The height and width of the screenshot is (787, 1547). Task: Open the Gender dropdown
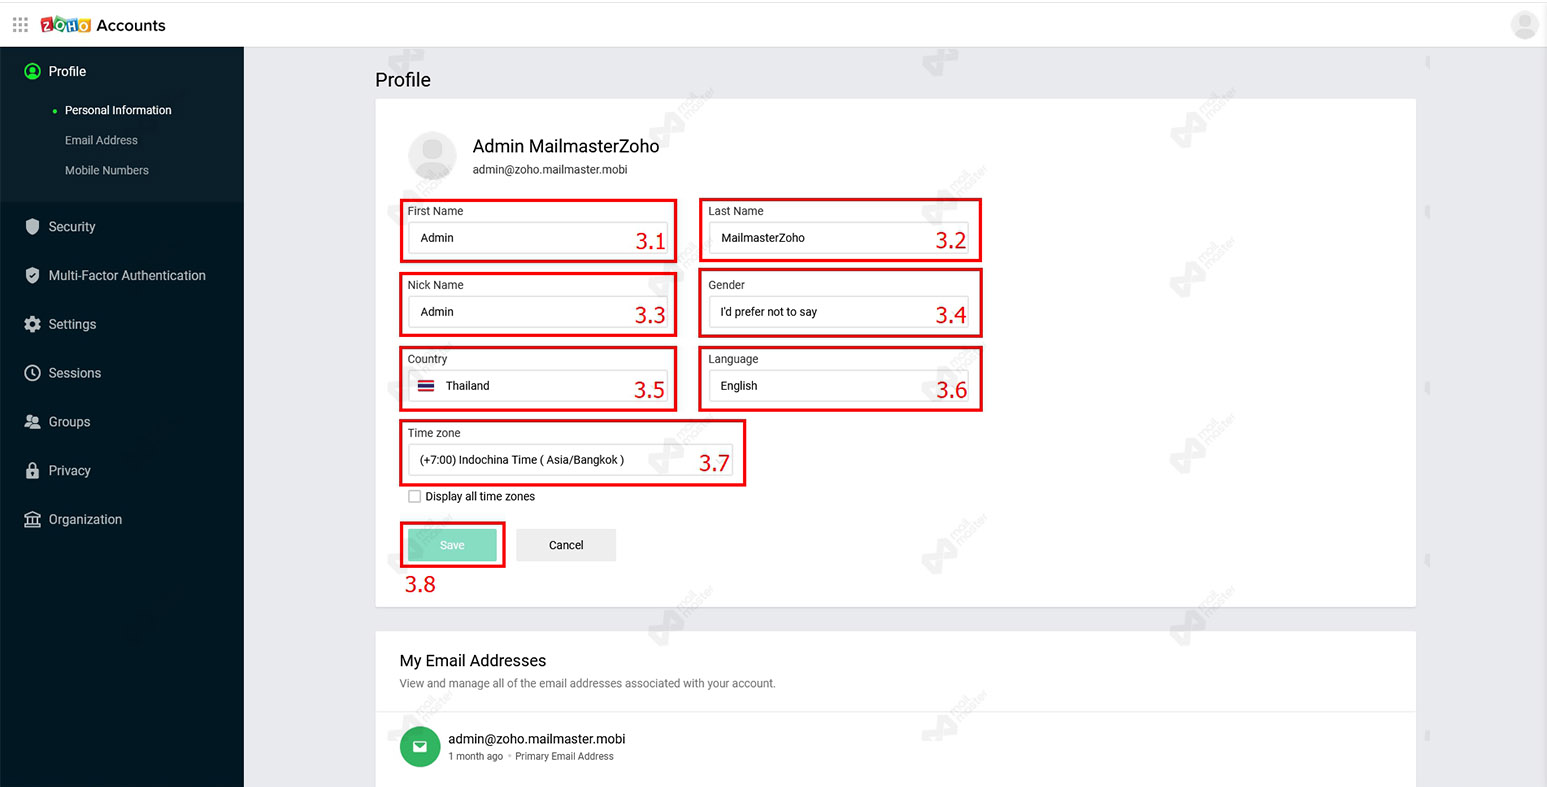838,312
